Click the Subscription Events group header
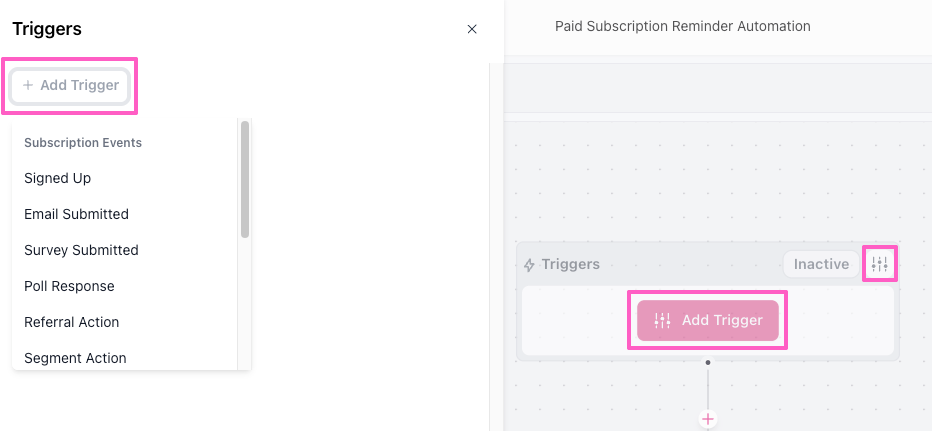 click(x=83, y=143)
